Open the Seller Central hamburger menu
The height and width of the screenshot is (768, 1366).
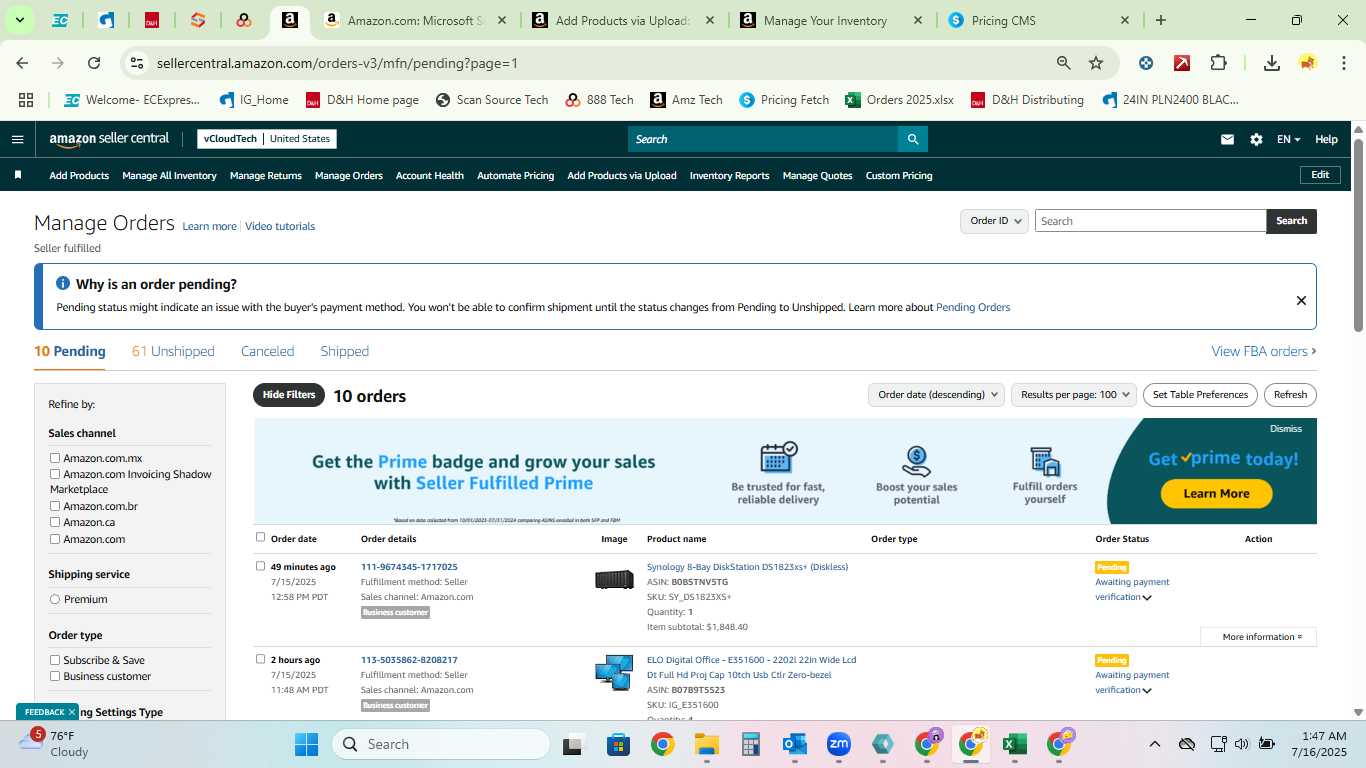click(17, 139)
